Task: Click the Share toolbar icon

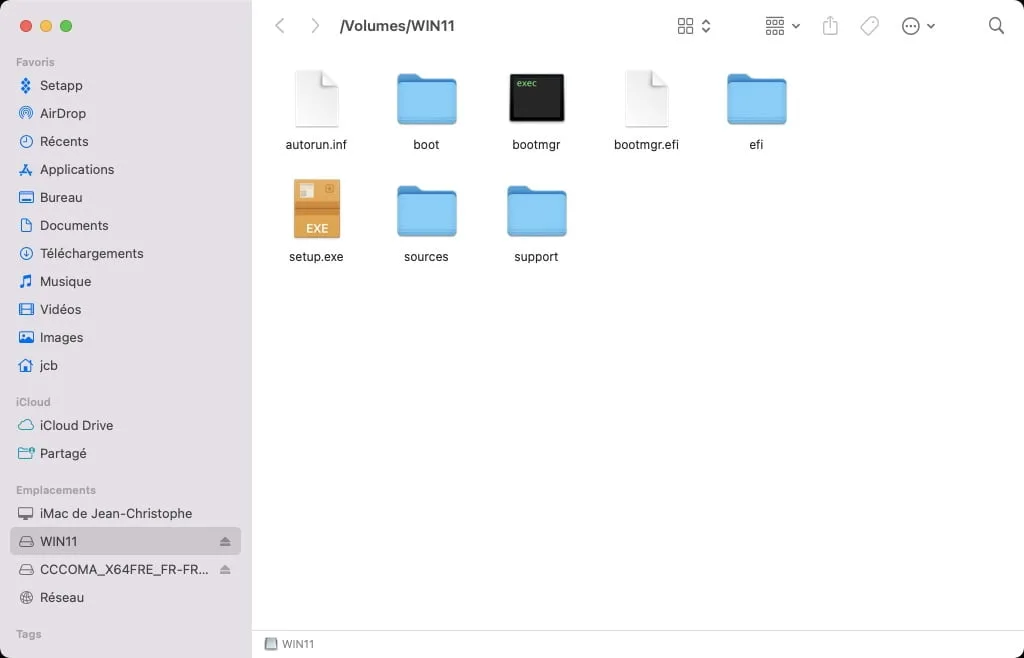Action: click(830, 26)
